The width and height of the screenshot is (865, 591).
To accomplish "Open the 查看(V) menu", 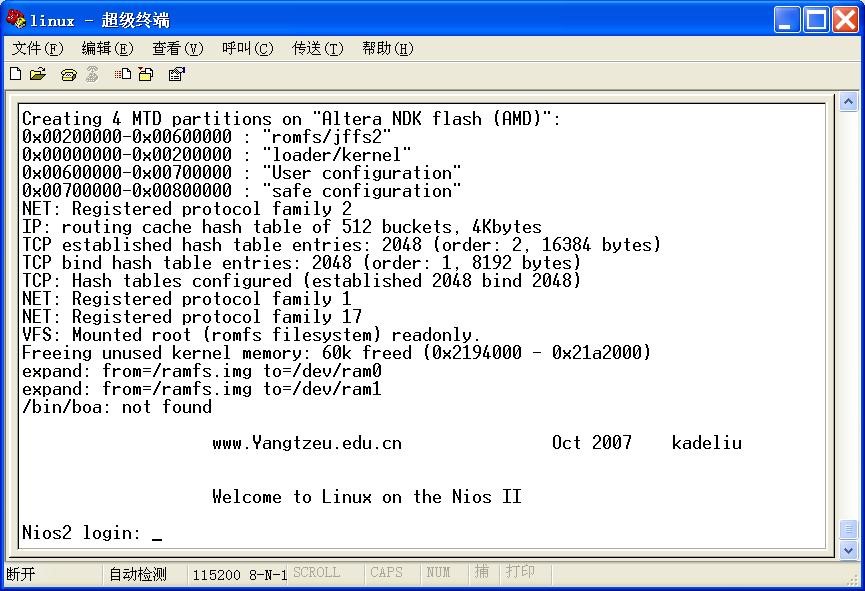I will pos(178,49).
